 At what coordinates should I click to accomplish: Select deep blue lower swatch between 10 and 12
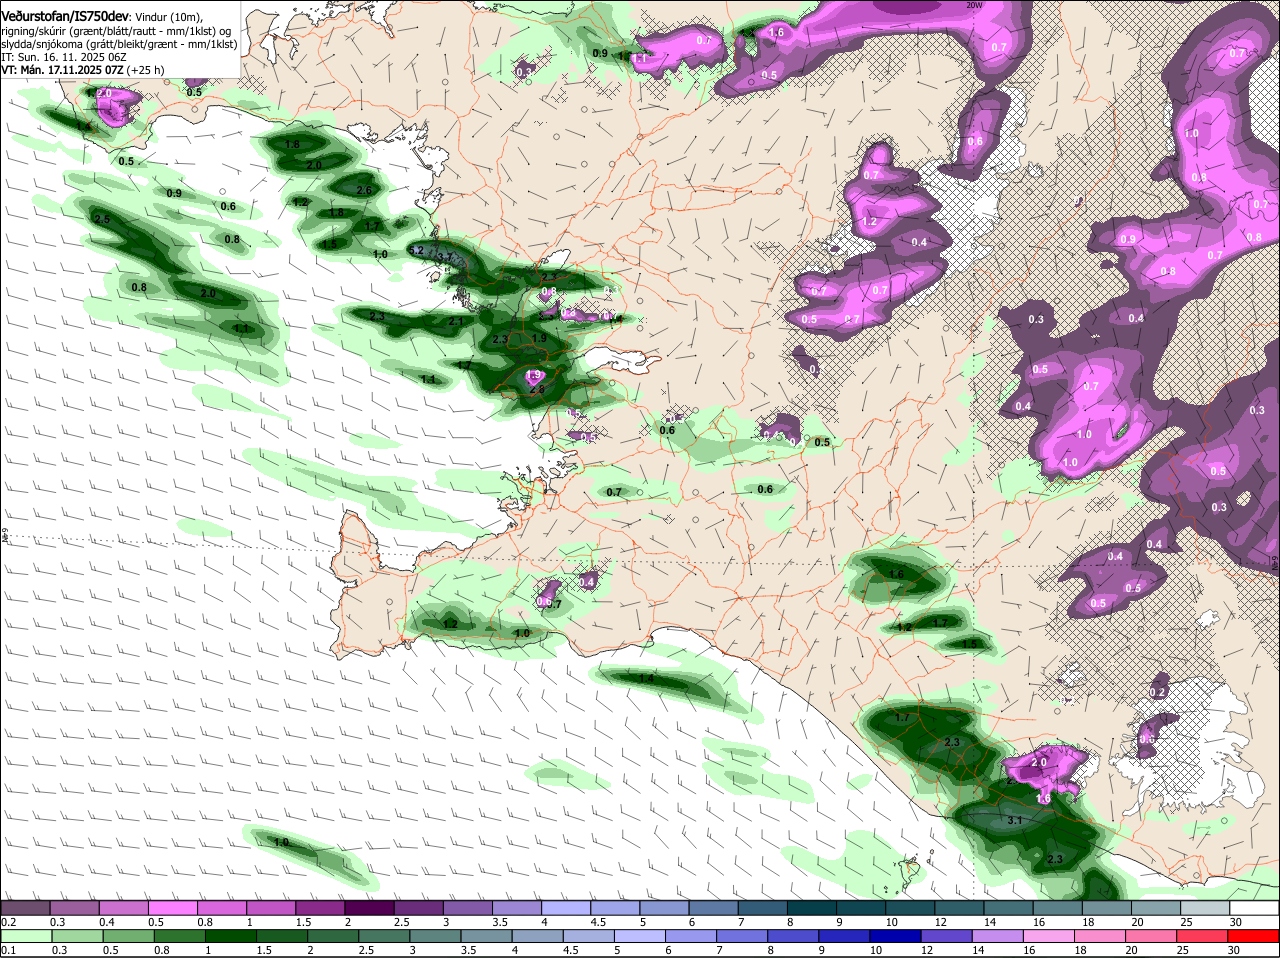tap(895, 936)
